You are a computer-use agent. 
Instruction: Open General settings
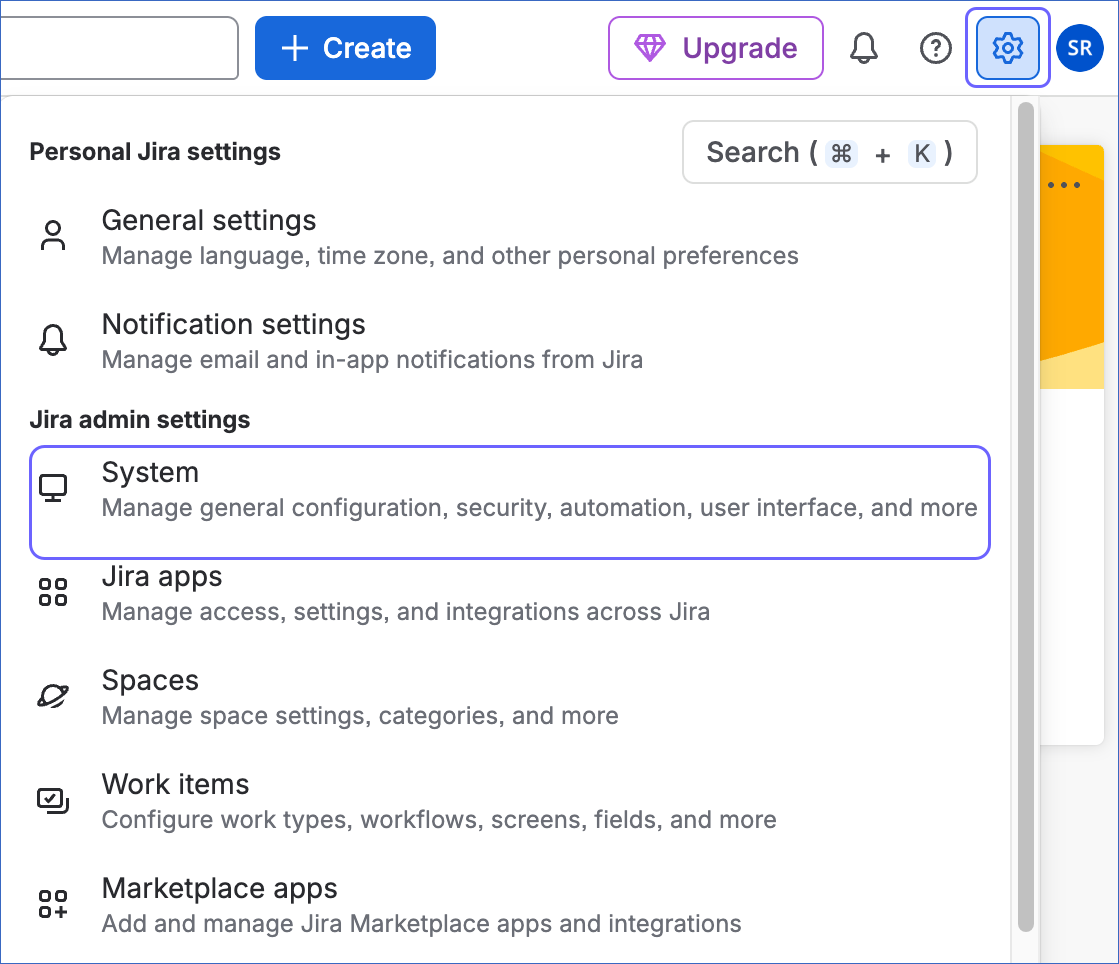[510, 238]
